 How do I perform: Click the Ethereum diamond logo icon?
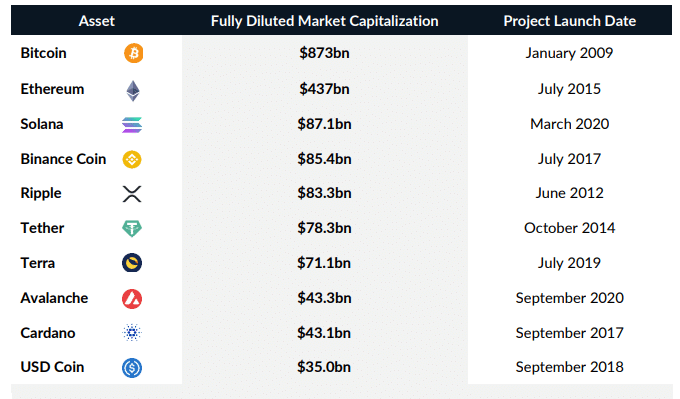(x=133, y=91)
